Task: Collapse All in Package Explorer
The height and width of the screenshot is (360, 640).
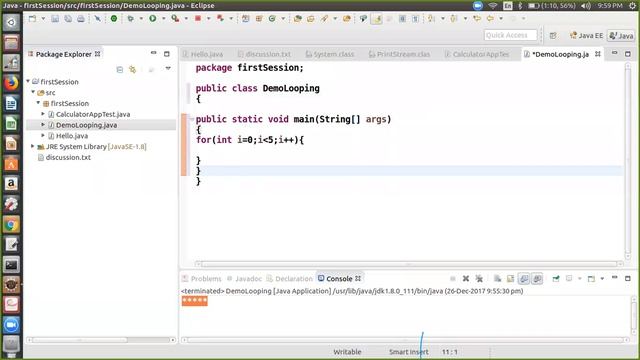Action: tap(120, 69)
